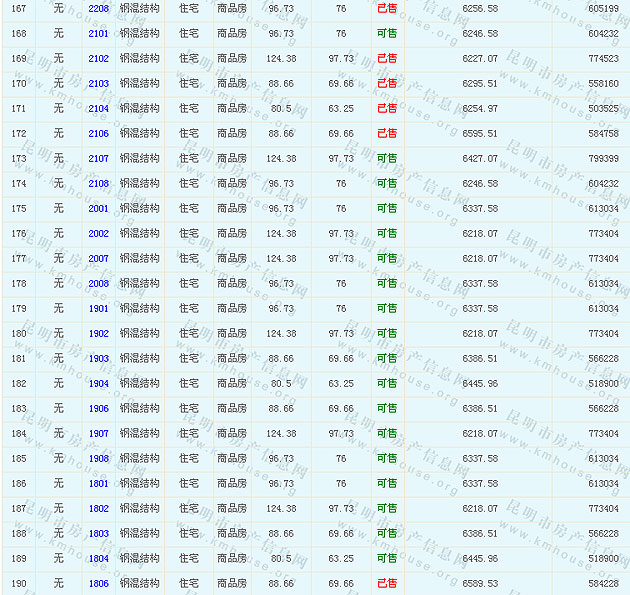Image resolution: width=630 pixels, height=595 pixels.
Task: Select room 1806 link
Action: [98, 583]
